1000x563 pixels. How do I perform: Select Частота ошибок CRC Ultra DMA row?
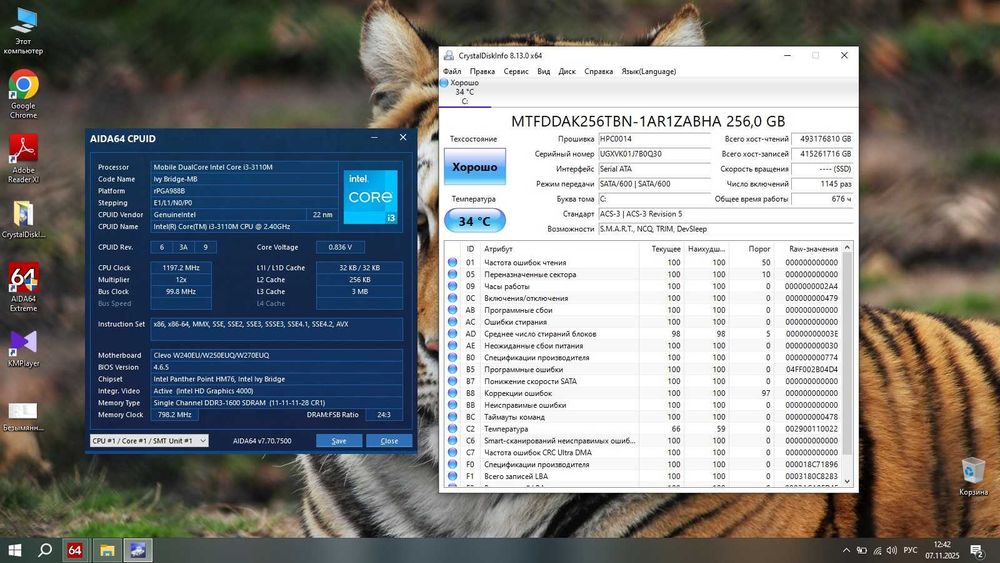click(643, 452)
